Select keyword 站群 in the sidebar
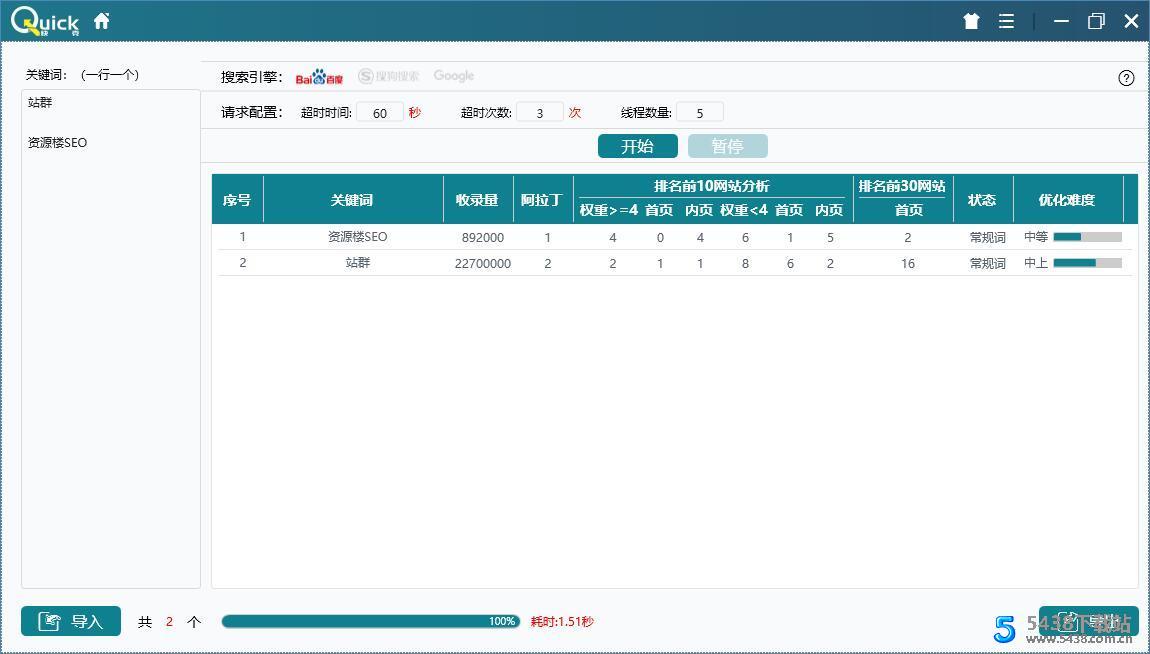 point(40,102)
